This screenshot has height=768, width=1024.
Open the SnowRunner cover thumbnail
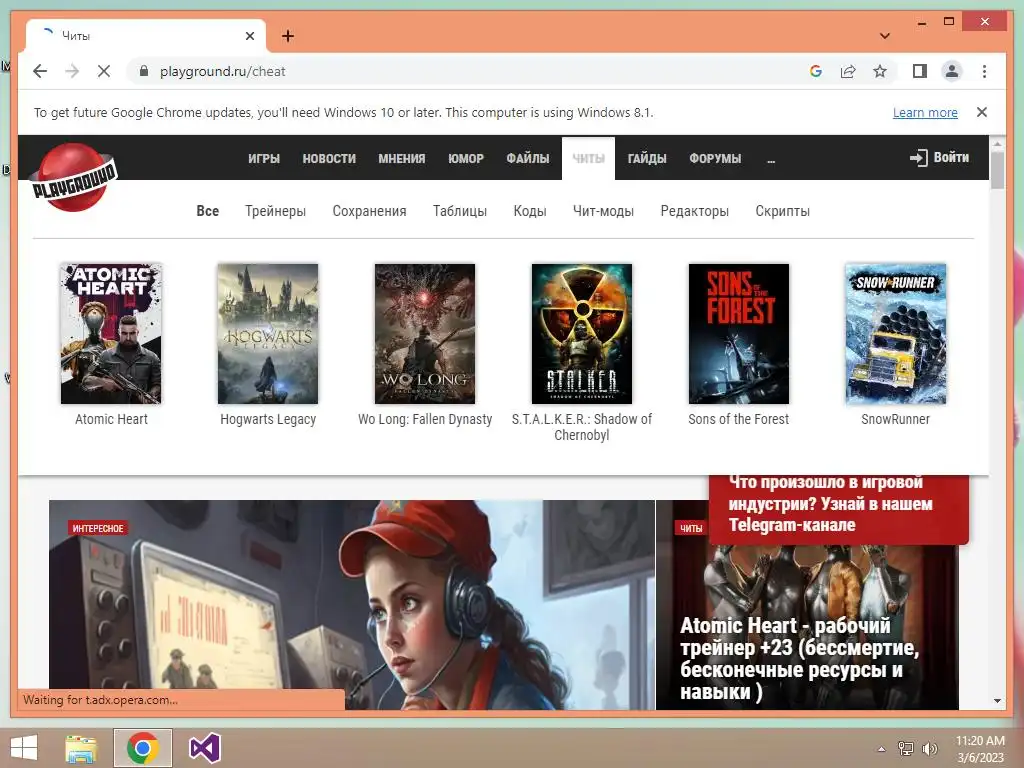895,334
